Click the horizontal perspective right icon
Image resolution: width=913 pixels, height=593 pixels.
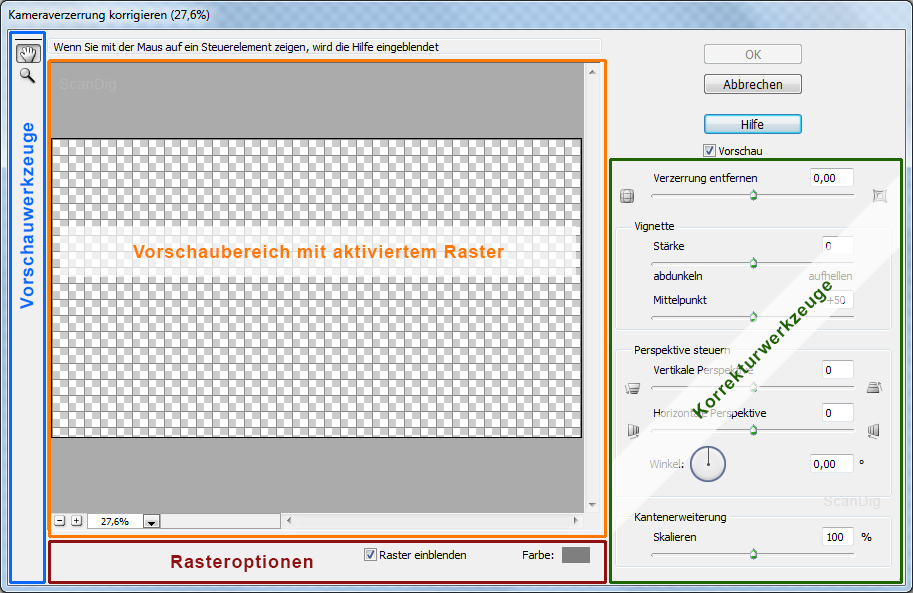[x=874, y=431]
